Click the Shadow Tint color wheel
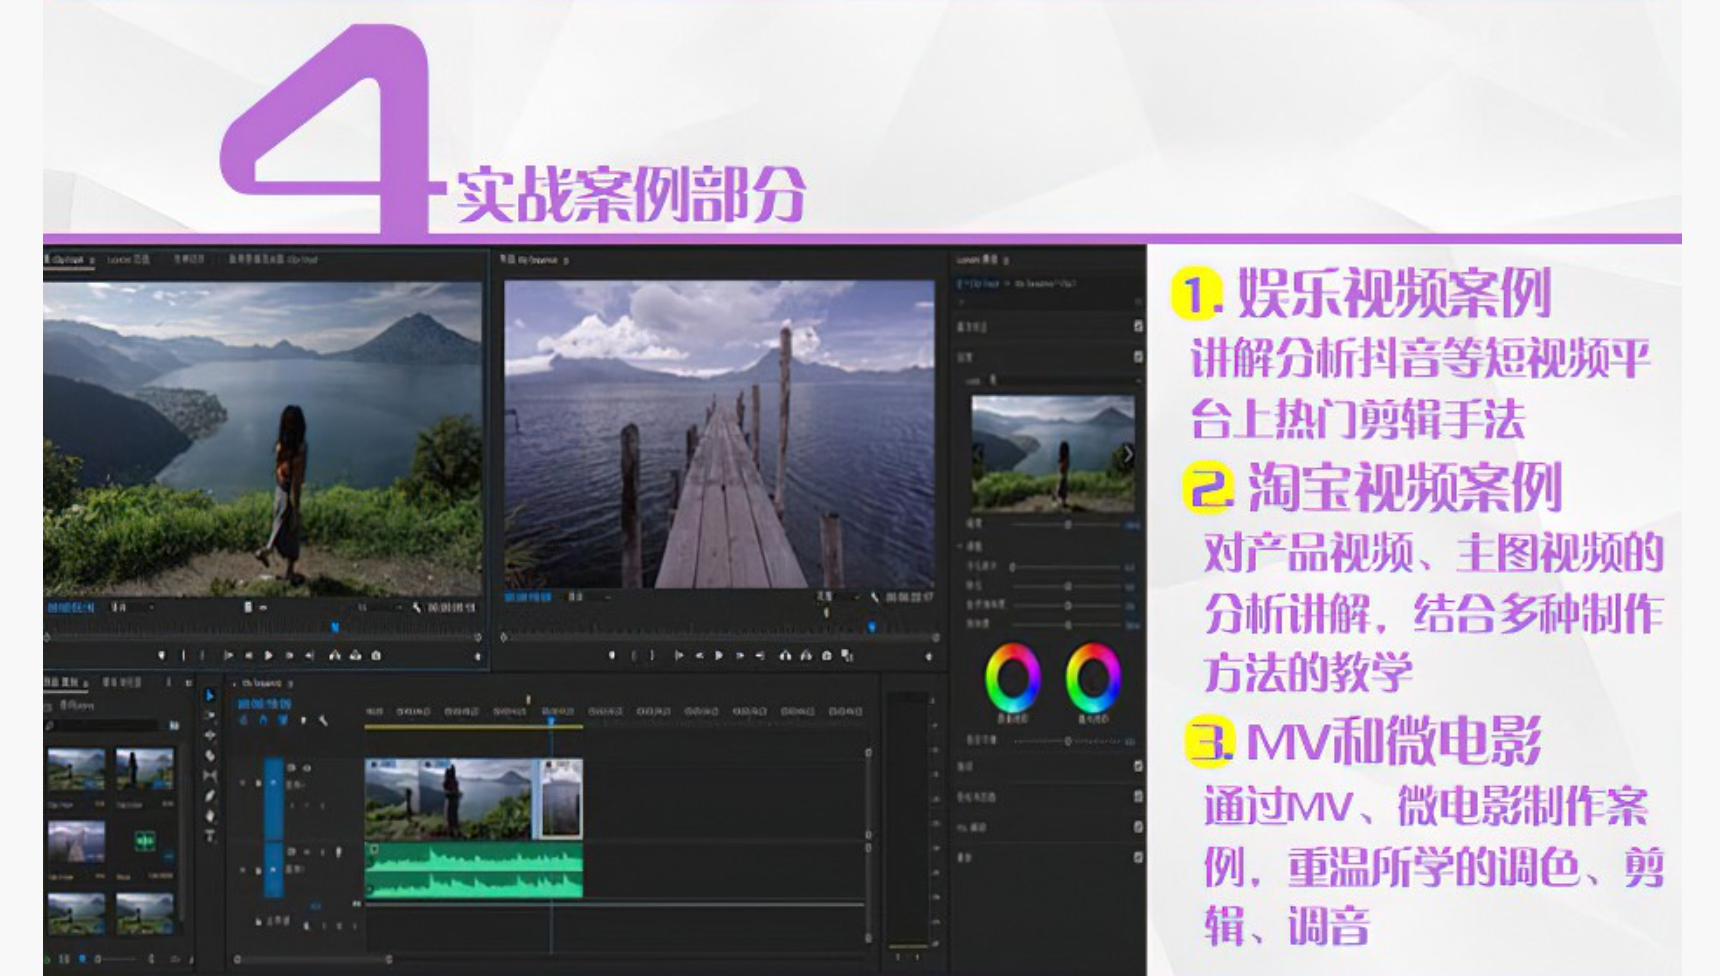The image size is (1720, 976). pyautogui.click(x=1013, y=678)
